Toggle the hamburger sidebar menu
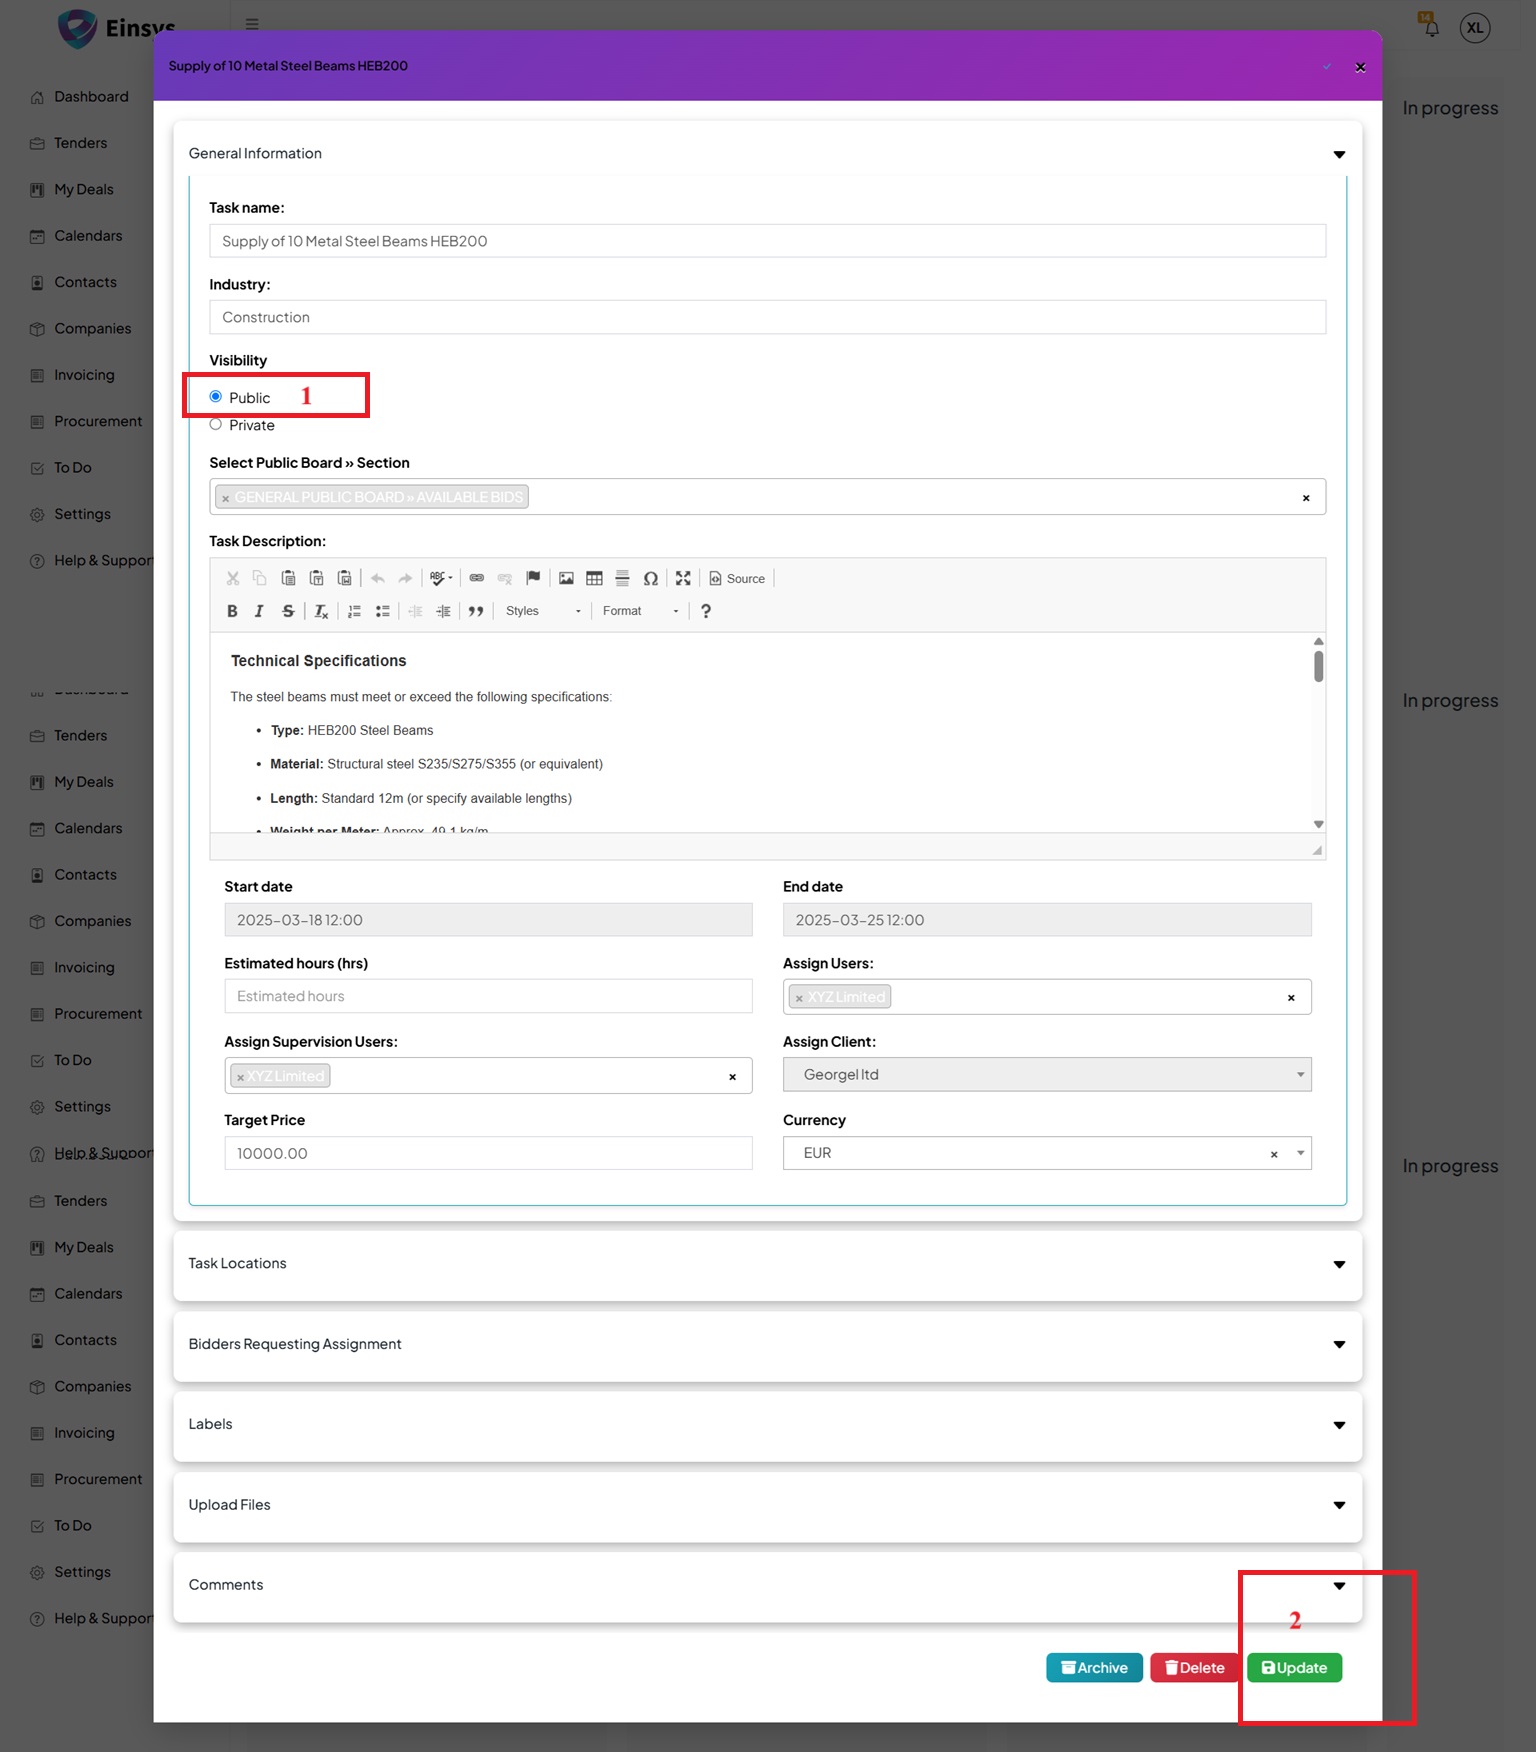This screenshot has height=1752, width=1536. [x=252, y=24]
